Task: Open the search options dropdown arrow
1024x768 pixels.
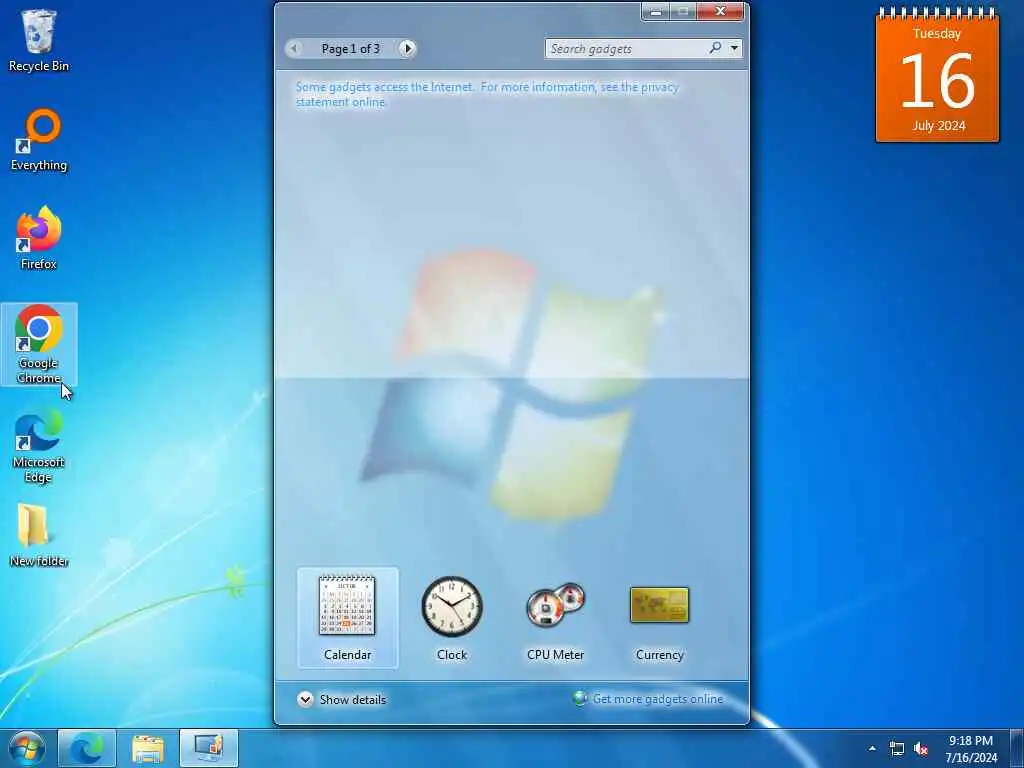Action: coord(735,48)
